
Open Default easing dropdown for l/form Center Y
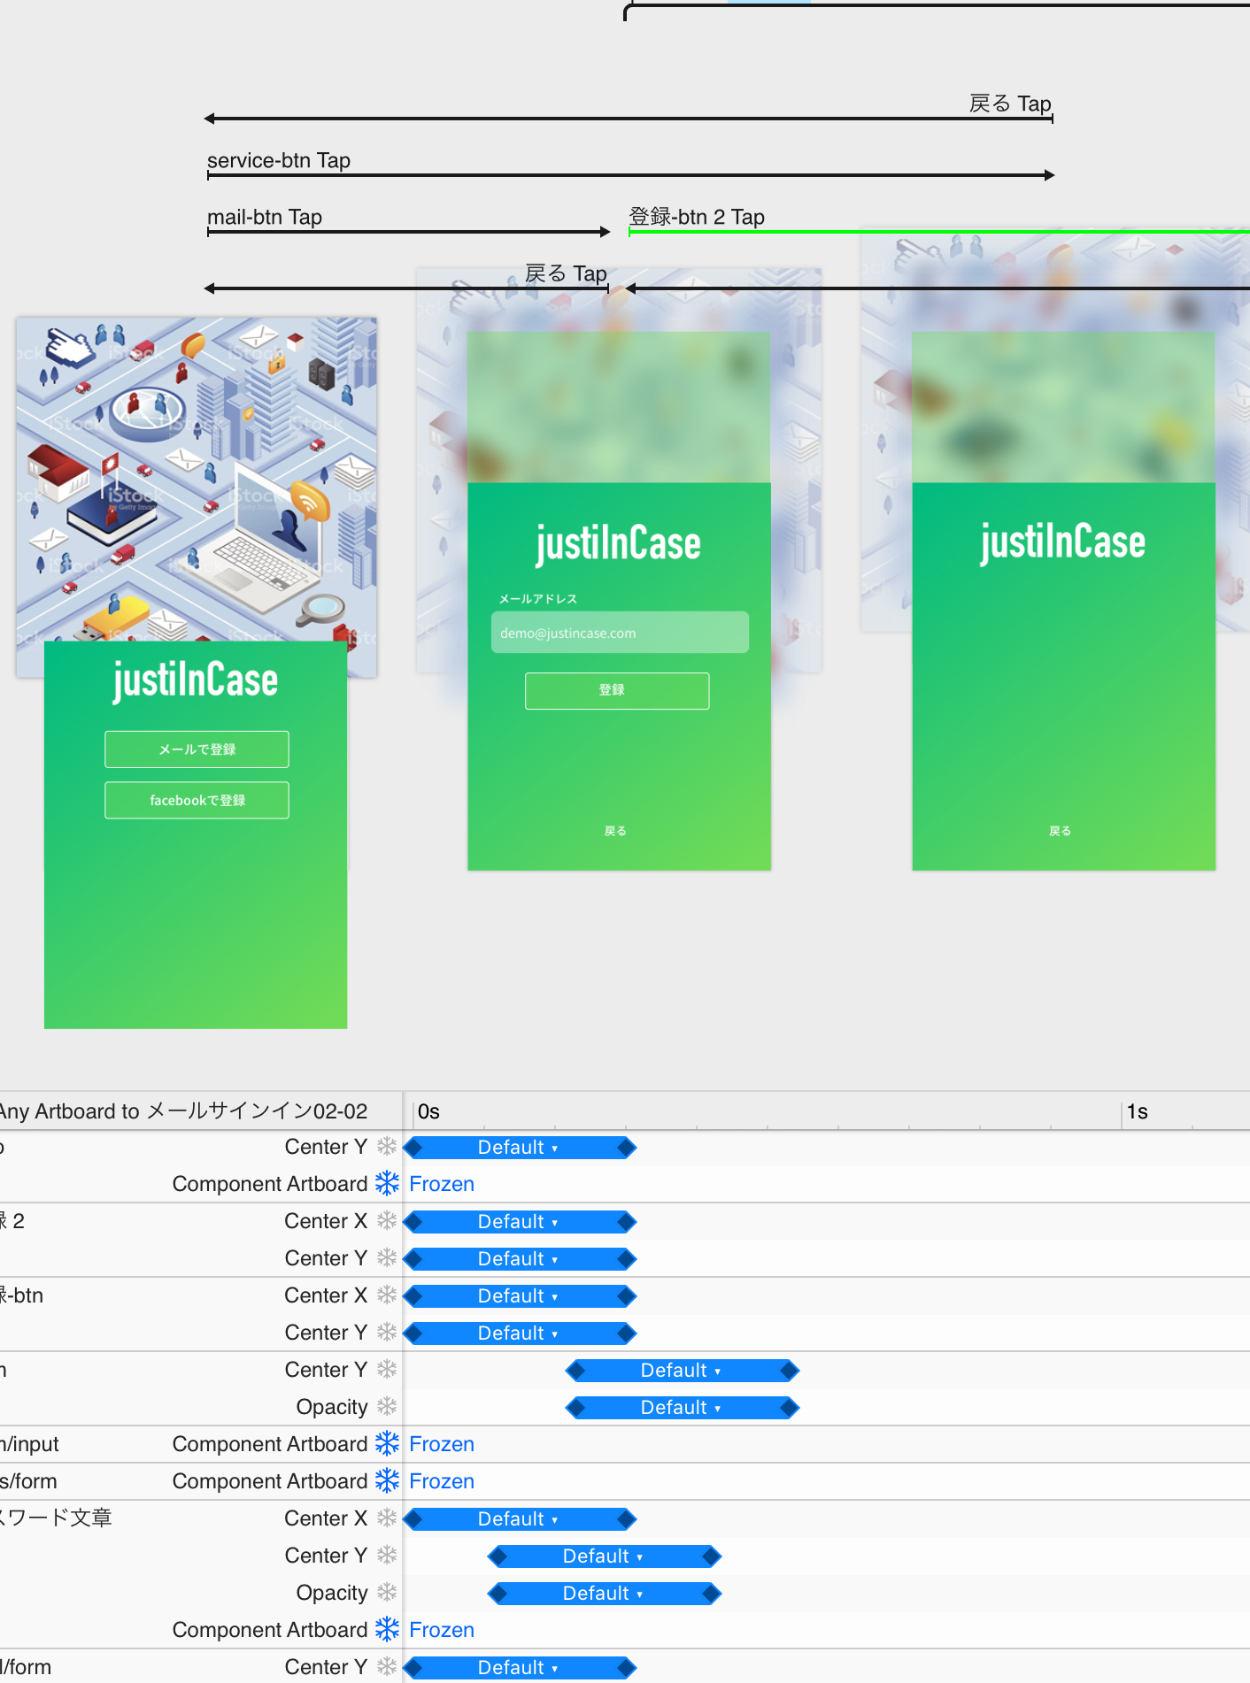(518, 1667)
